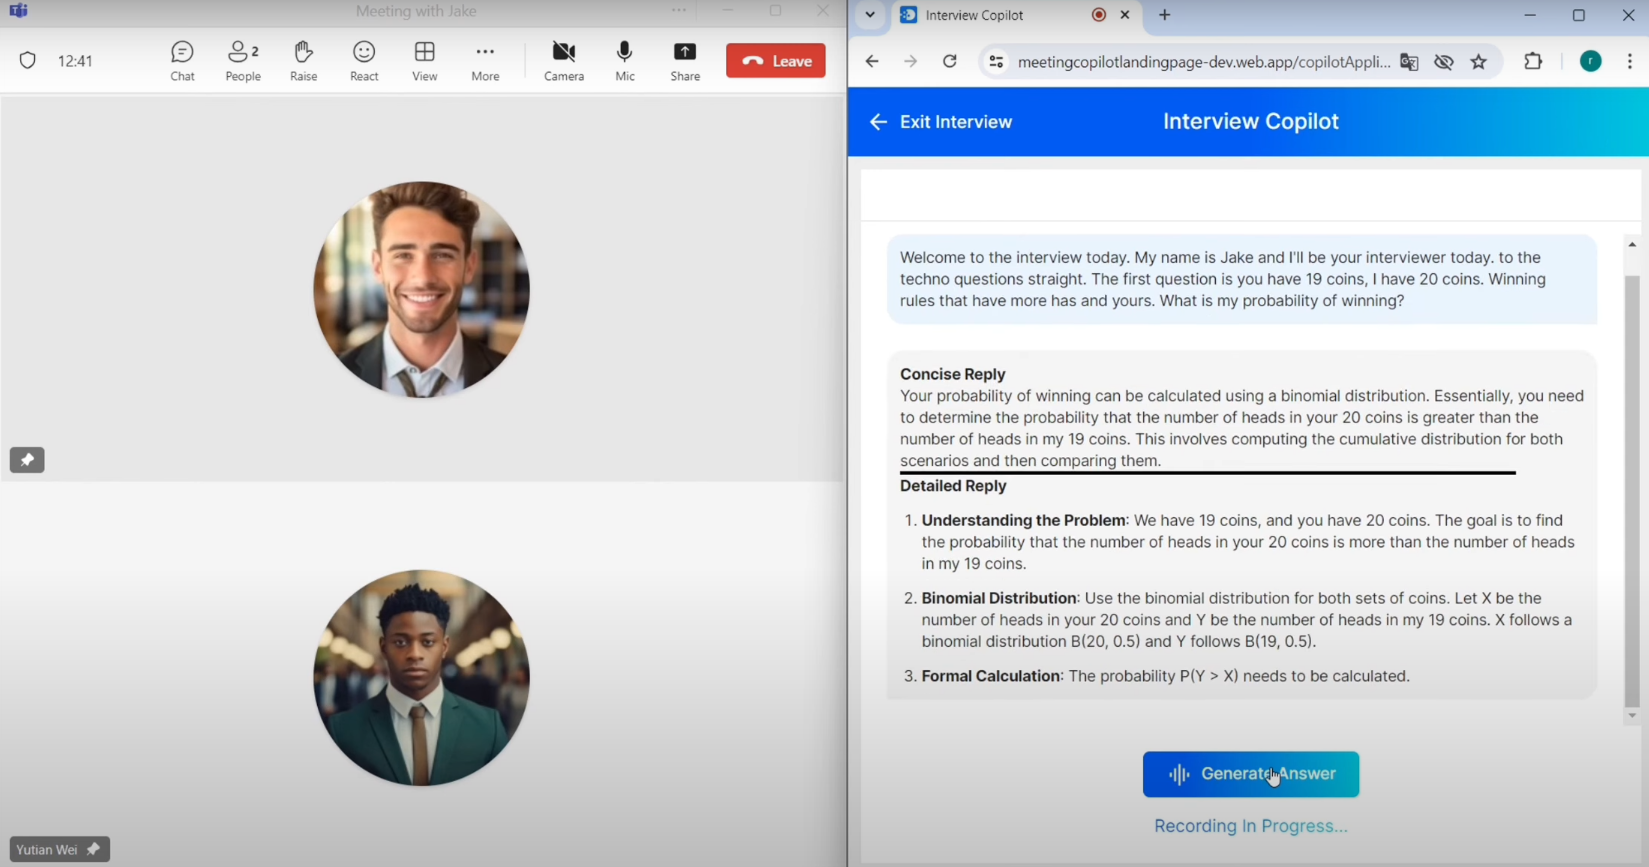Open Chat panel in Teams meeting

click(x=182, y=61)
